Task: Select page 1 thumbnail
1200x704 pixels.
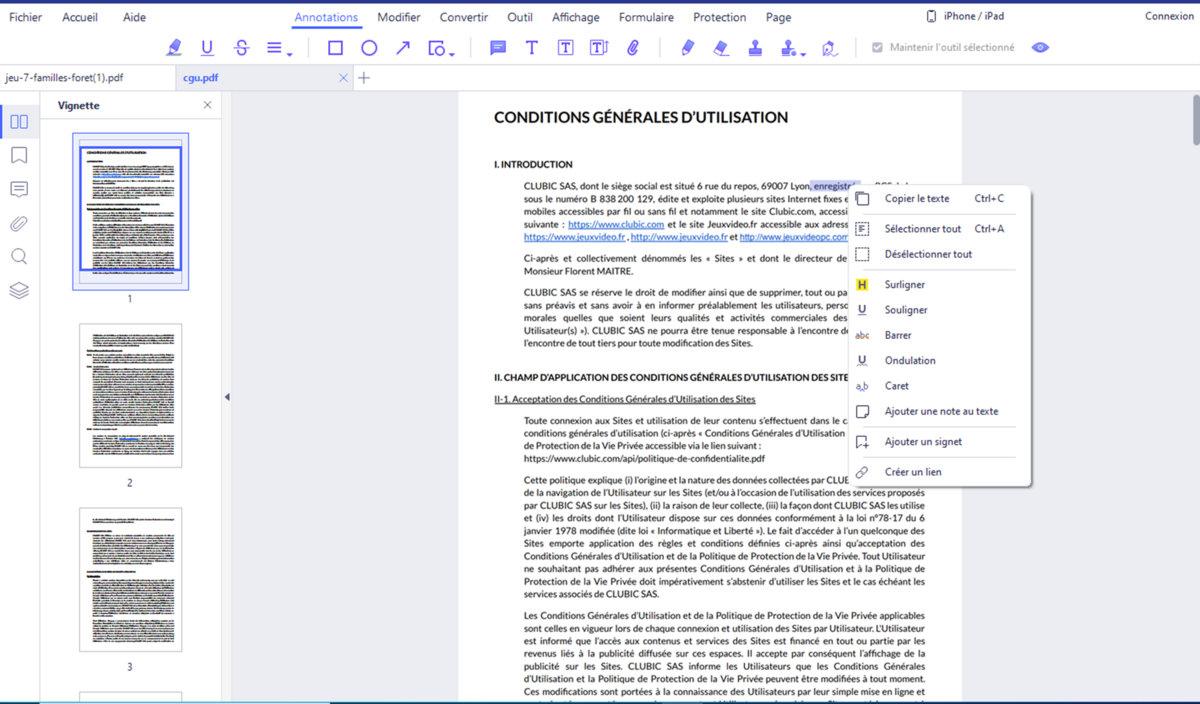Action: pyautogui.click(x=130, y=212)
